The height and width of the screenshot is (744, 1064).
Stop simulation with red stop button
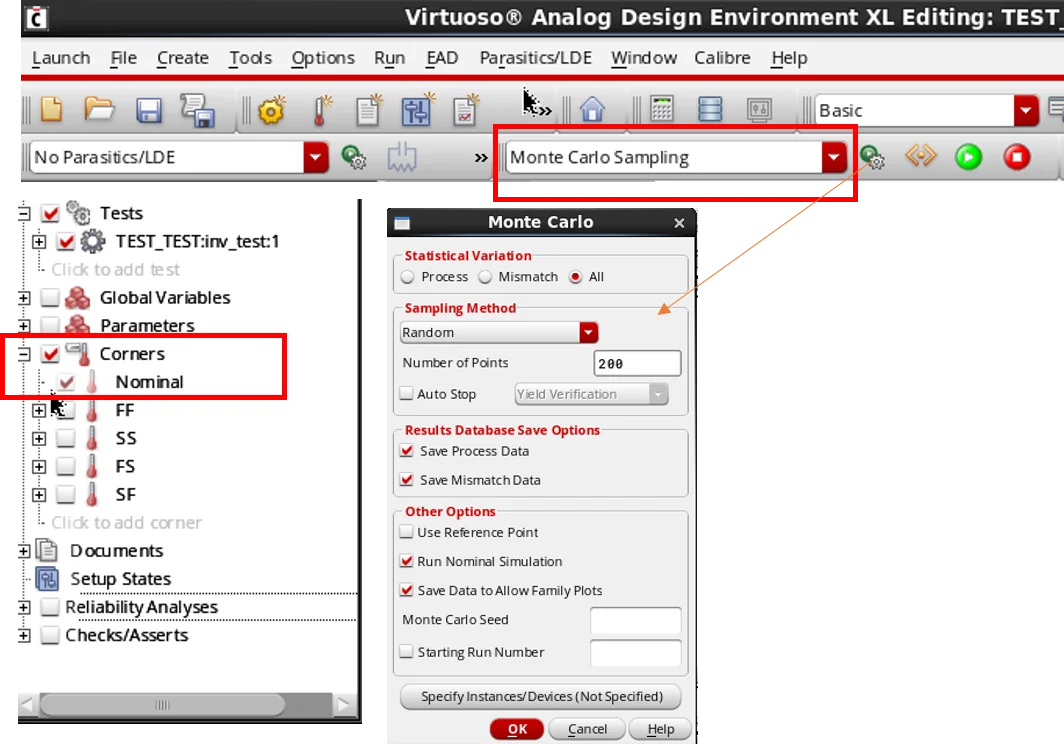(1016, 157)
